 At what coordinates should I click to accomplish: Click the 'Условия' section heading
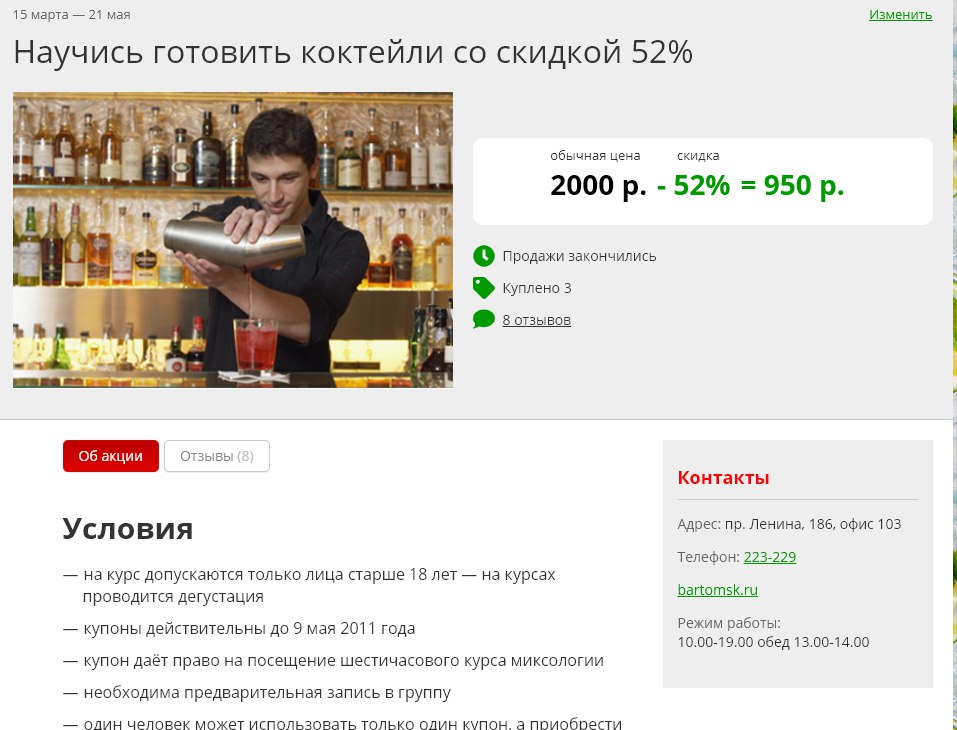[x=128, y=529]
